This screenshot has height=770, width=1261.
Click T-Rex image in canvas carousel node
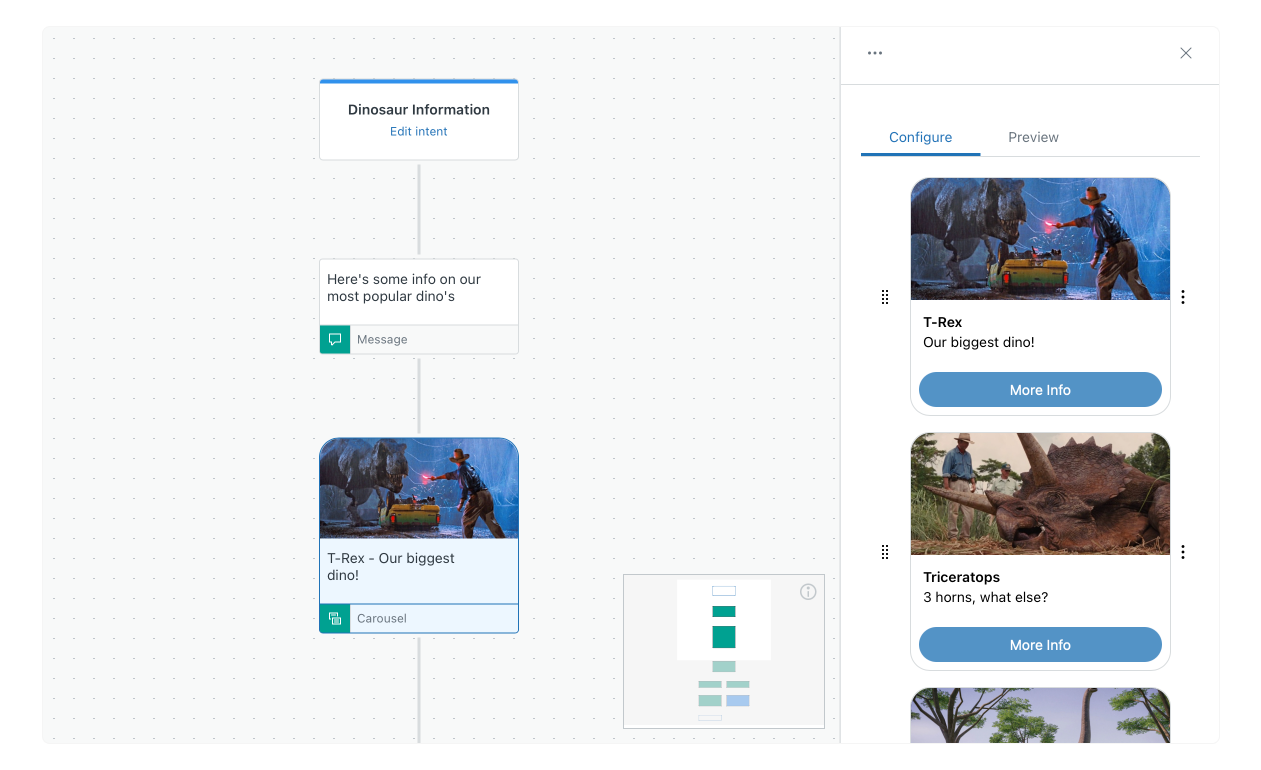coord(419,489)
